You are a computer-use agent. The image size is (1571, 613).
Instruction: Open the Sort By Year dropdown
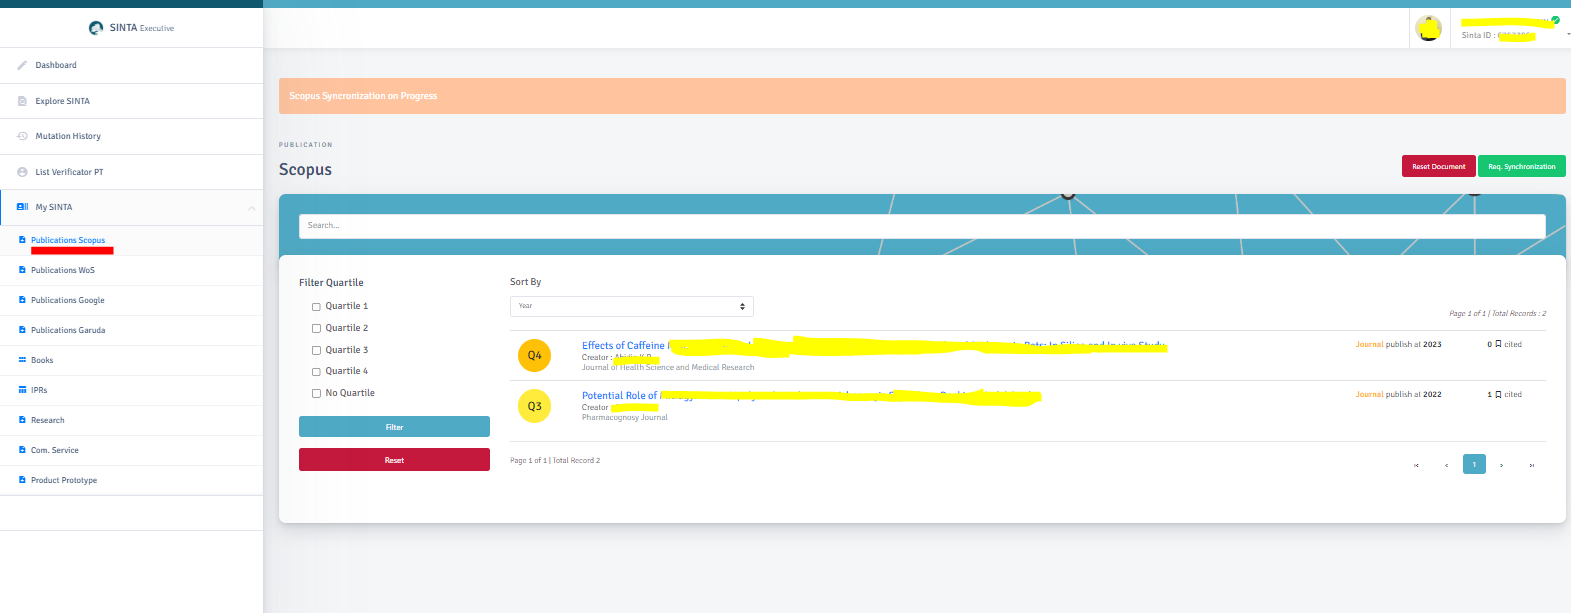(632, 306)
